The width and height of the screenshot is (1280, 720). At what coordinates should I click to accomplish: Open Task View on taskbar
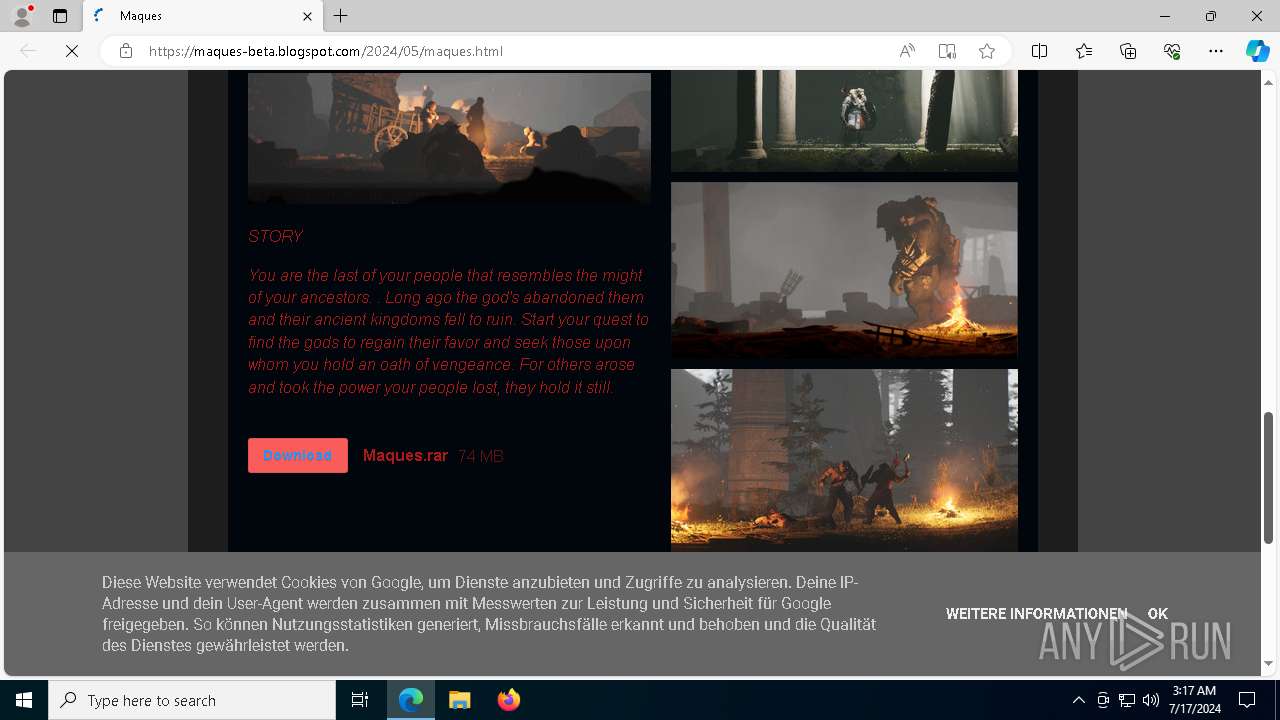point(360,700)
